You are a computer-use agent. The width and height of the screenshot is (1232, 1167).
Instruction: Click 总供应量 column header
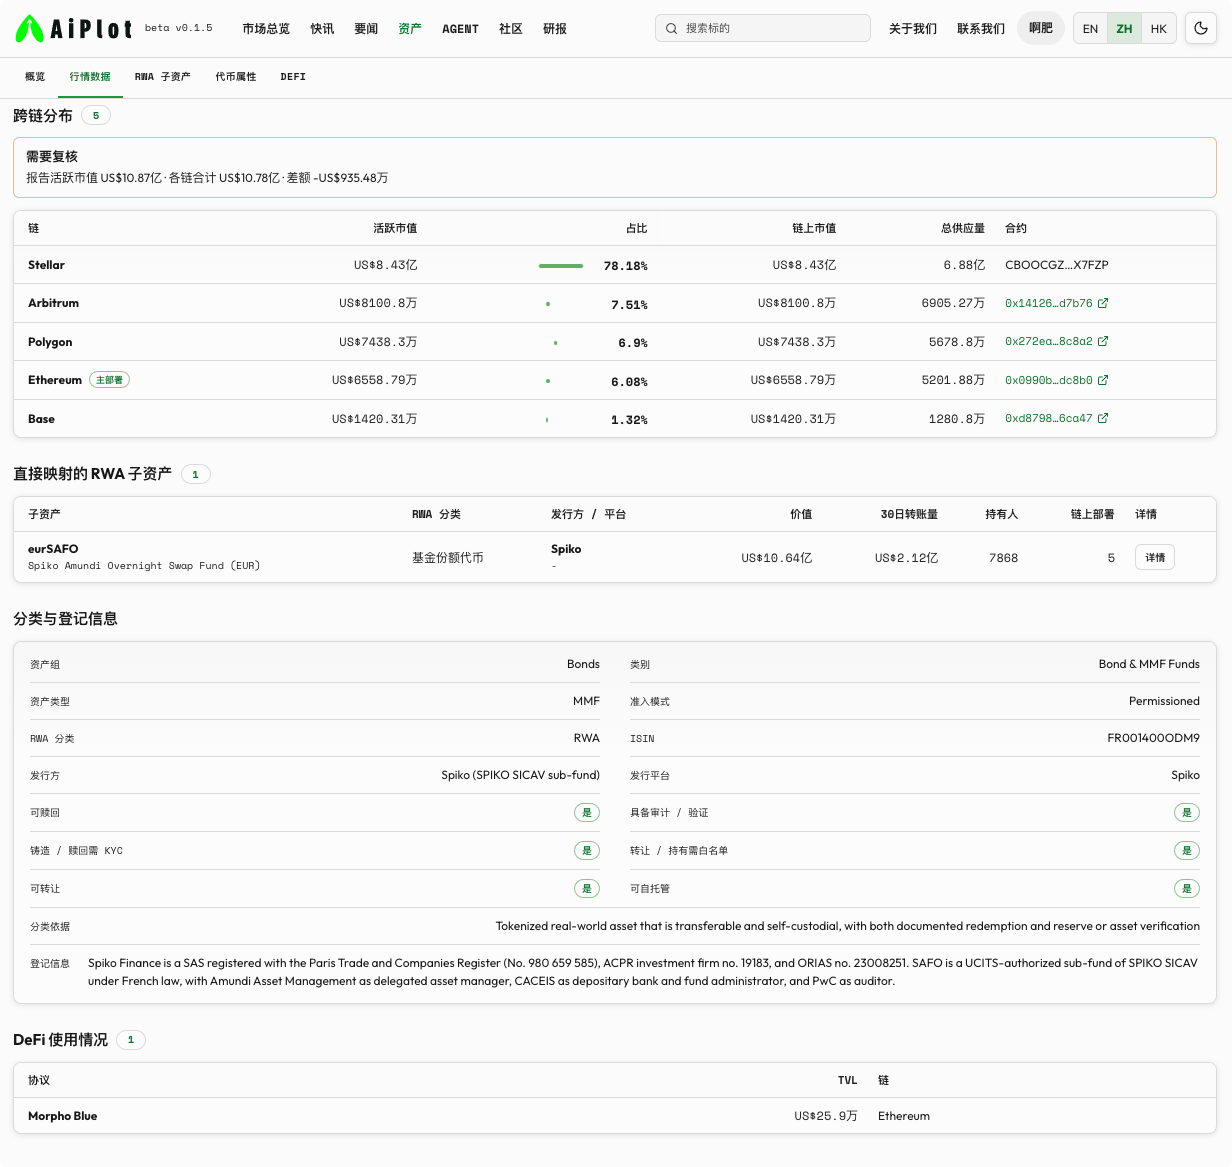click(x=963, y=228)
